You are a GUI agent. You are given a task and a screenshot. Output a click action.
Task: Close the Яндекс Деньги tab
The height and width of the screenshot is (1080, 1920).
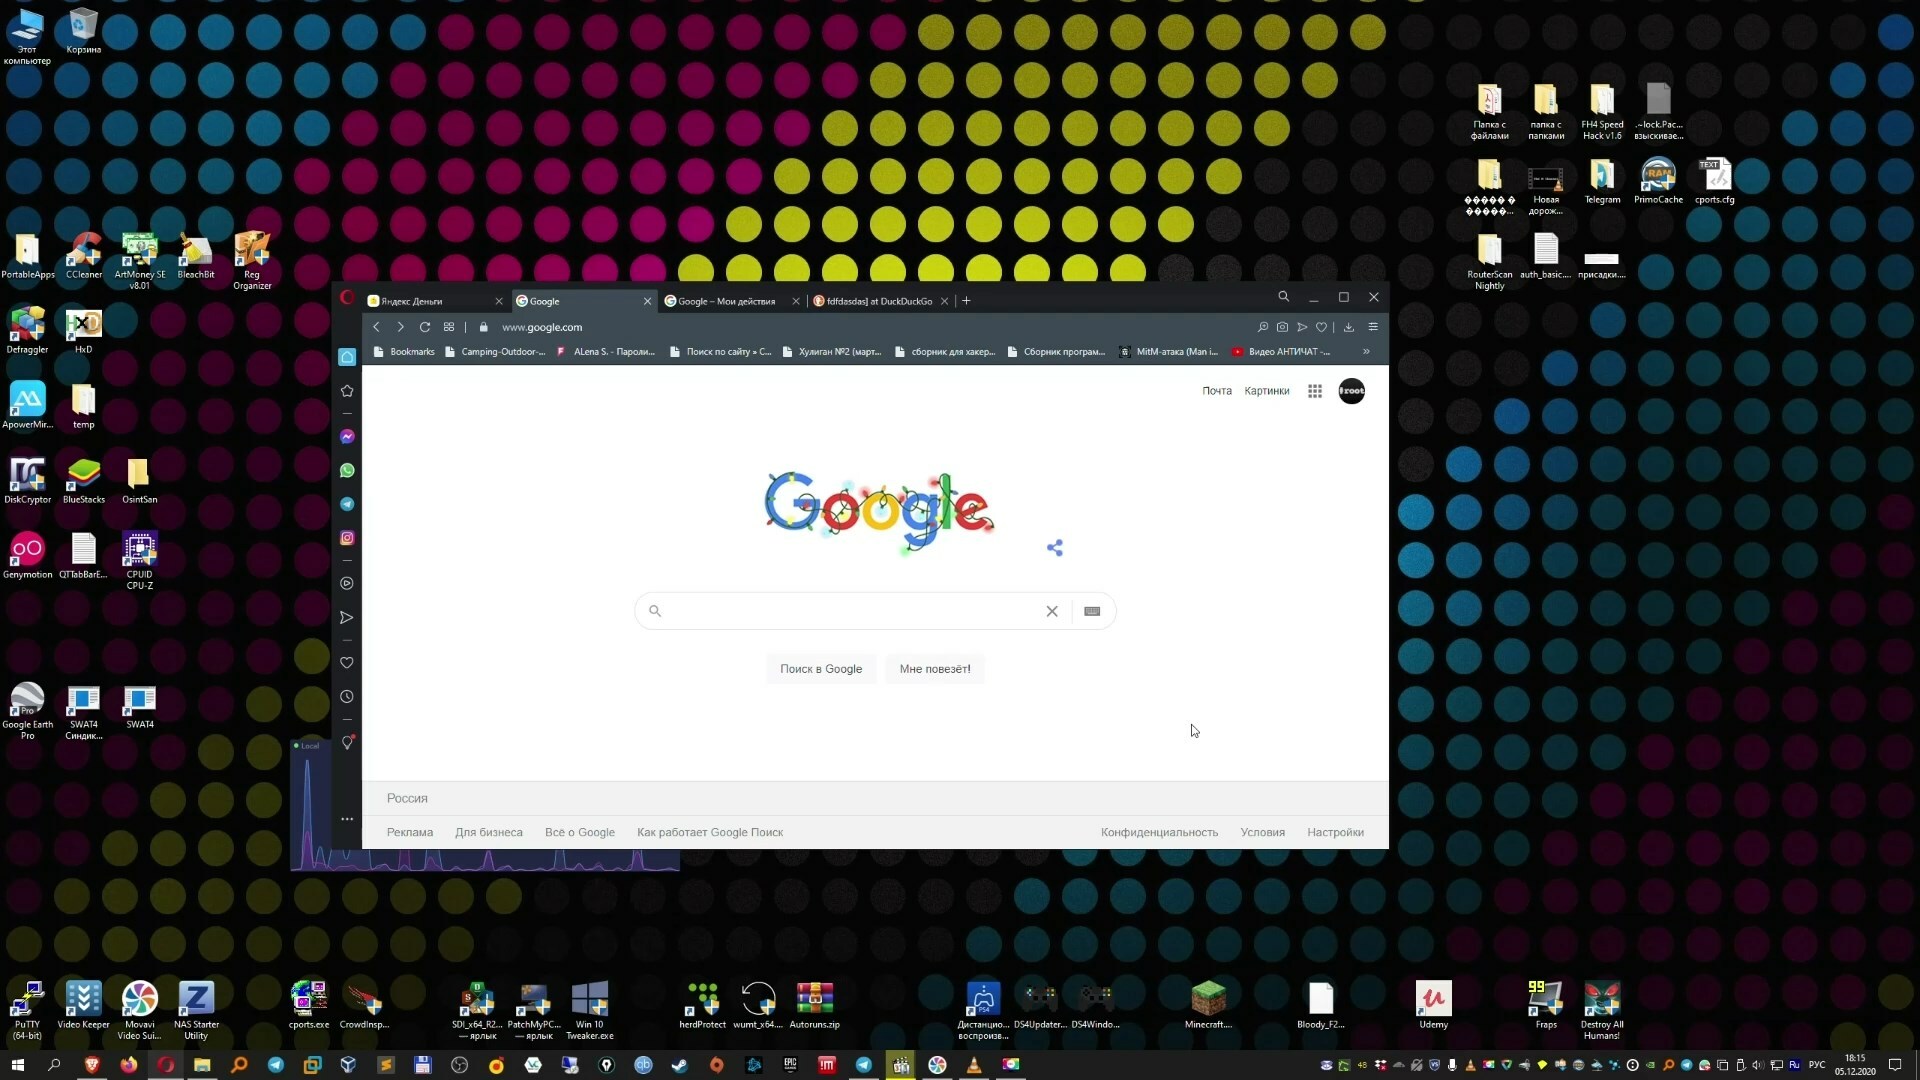pyautogui.click(x=499, y=301)
